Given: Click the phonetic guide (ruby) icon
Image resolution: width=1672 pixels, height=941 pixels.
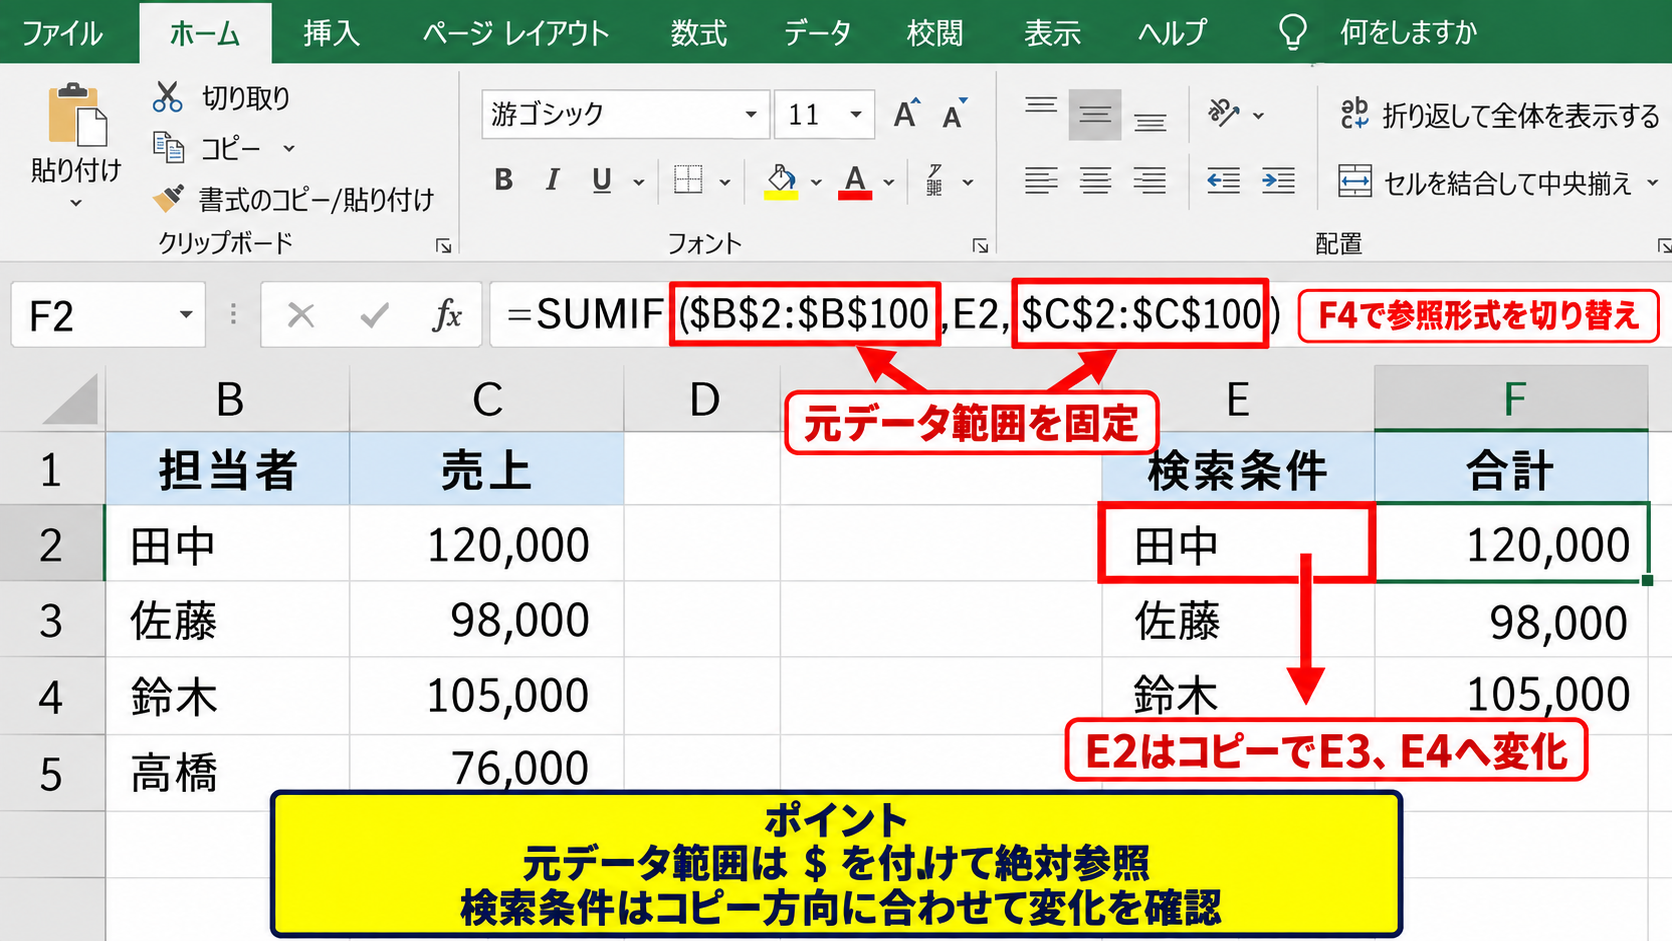Looking at the screenshot, I should click(x=934, y=181).
